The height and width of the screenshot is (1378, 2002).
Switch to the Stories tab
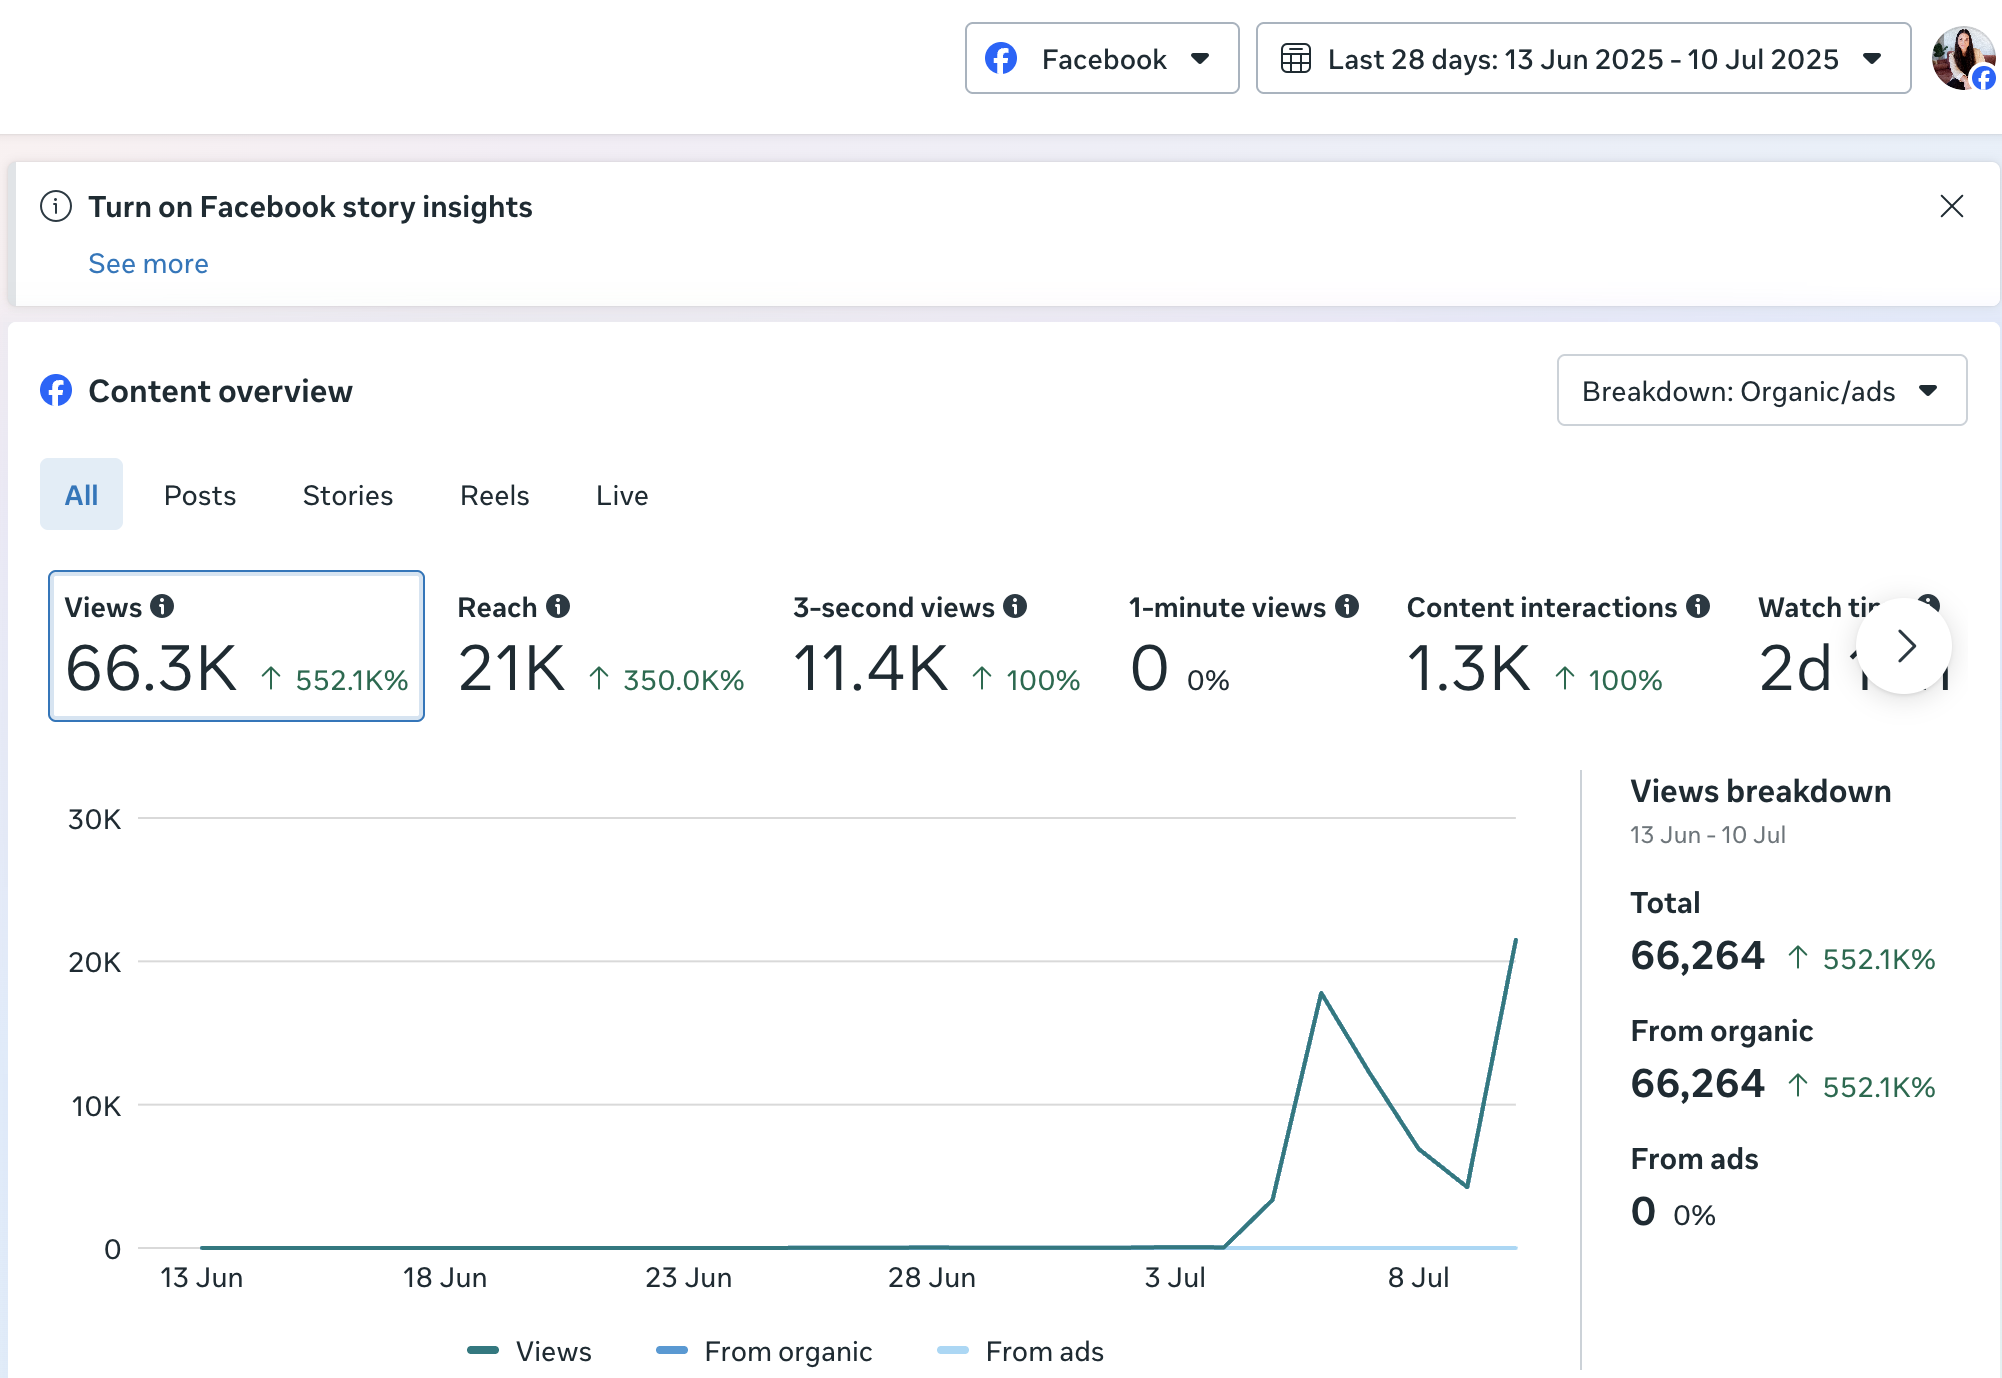click(347, 495)
